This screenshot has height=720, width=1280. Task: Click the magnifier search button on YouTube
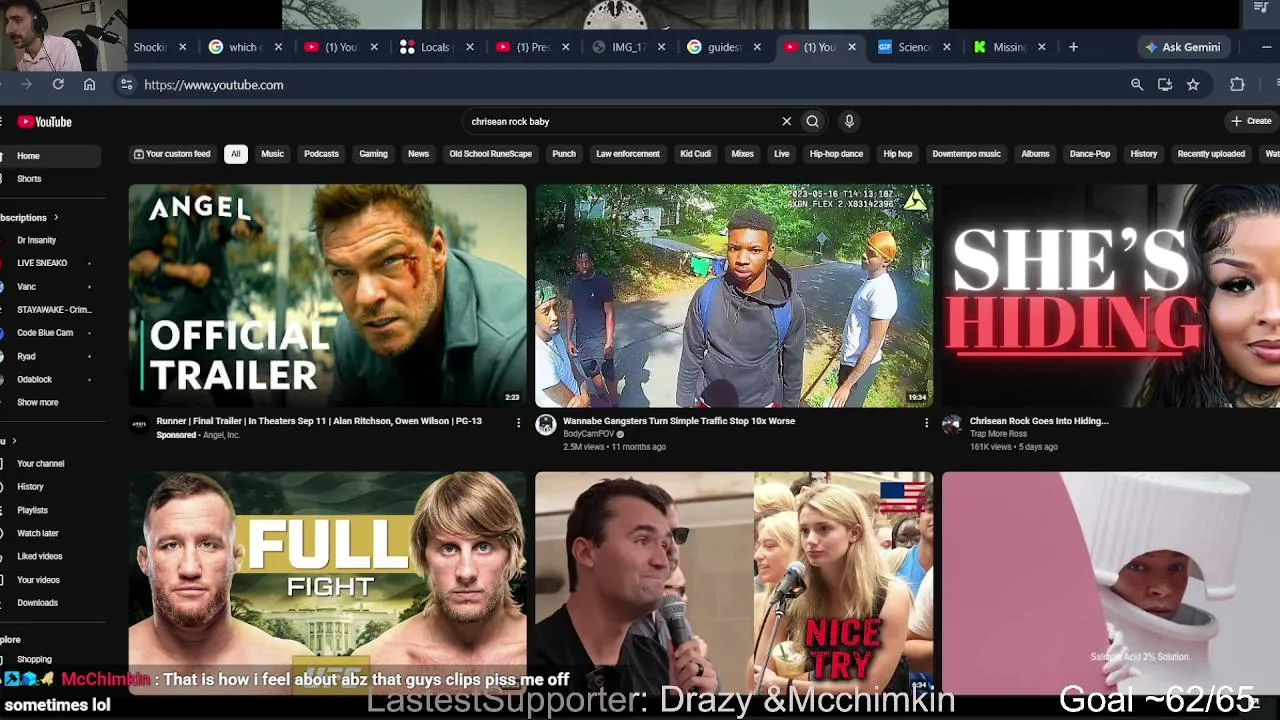click(x=812, y=122)
